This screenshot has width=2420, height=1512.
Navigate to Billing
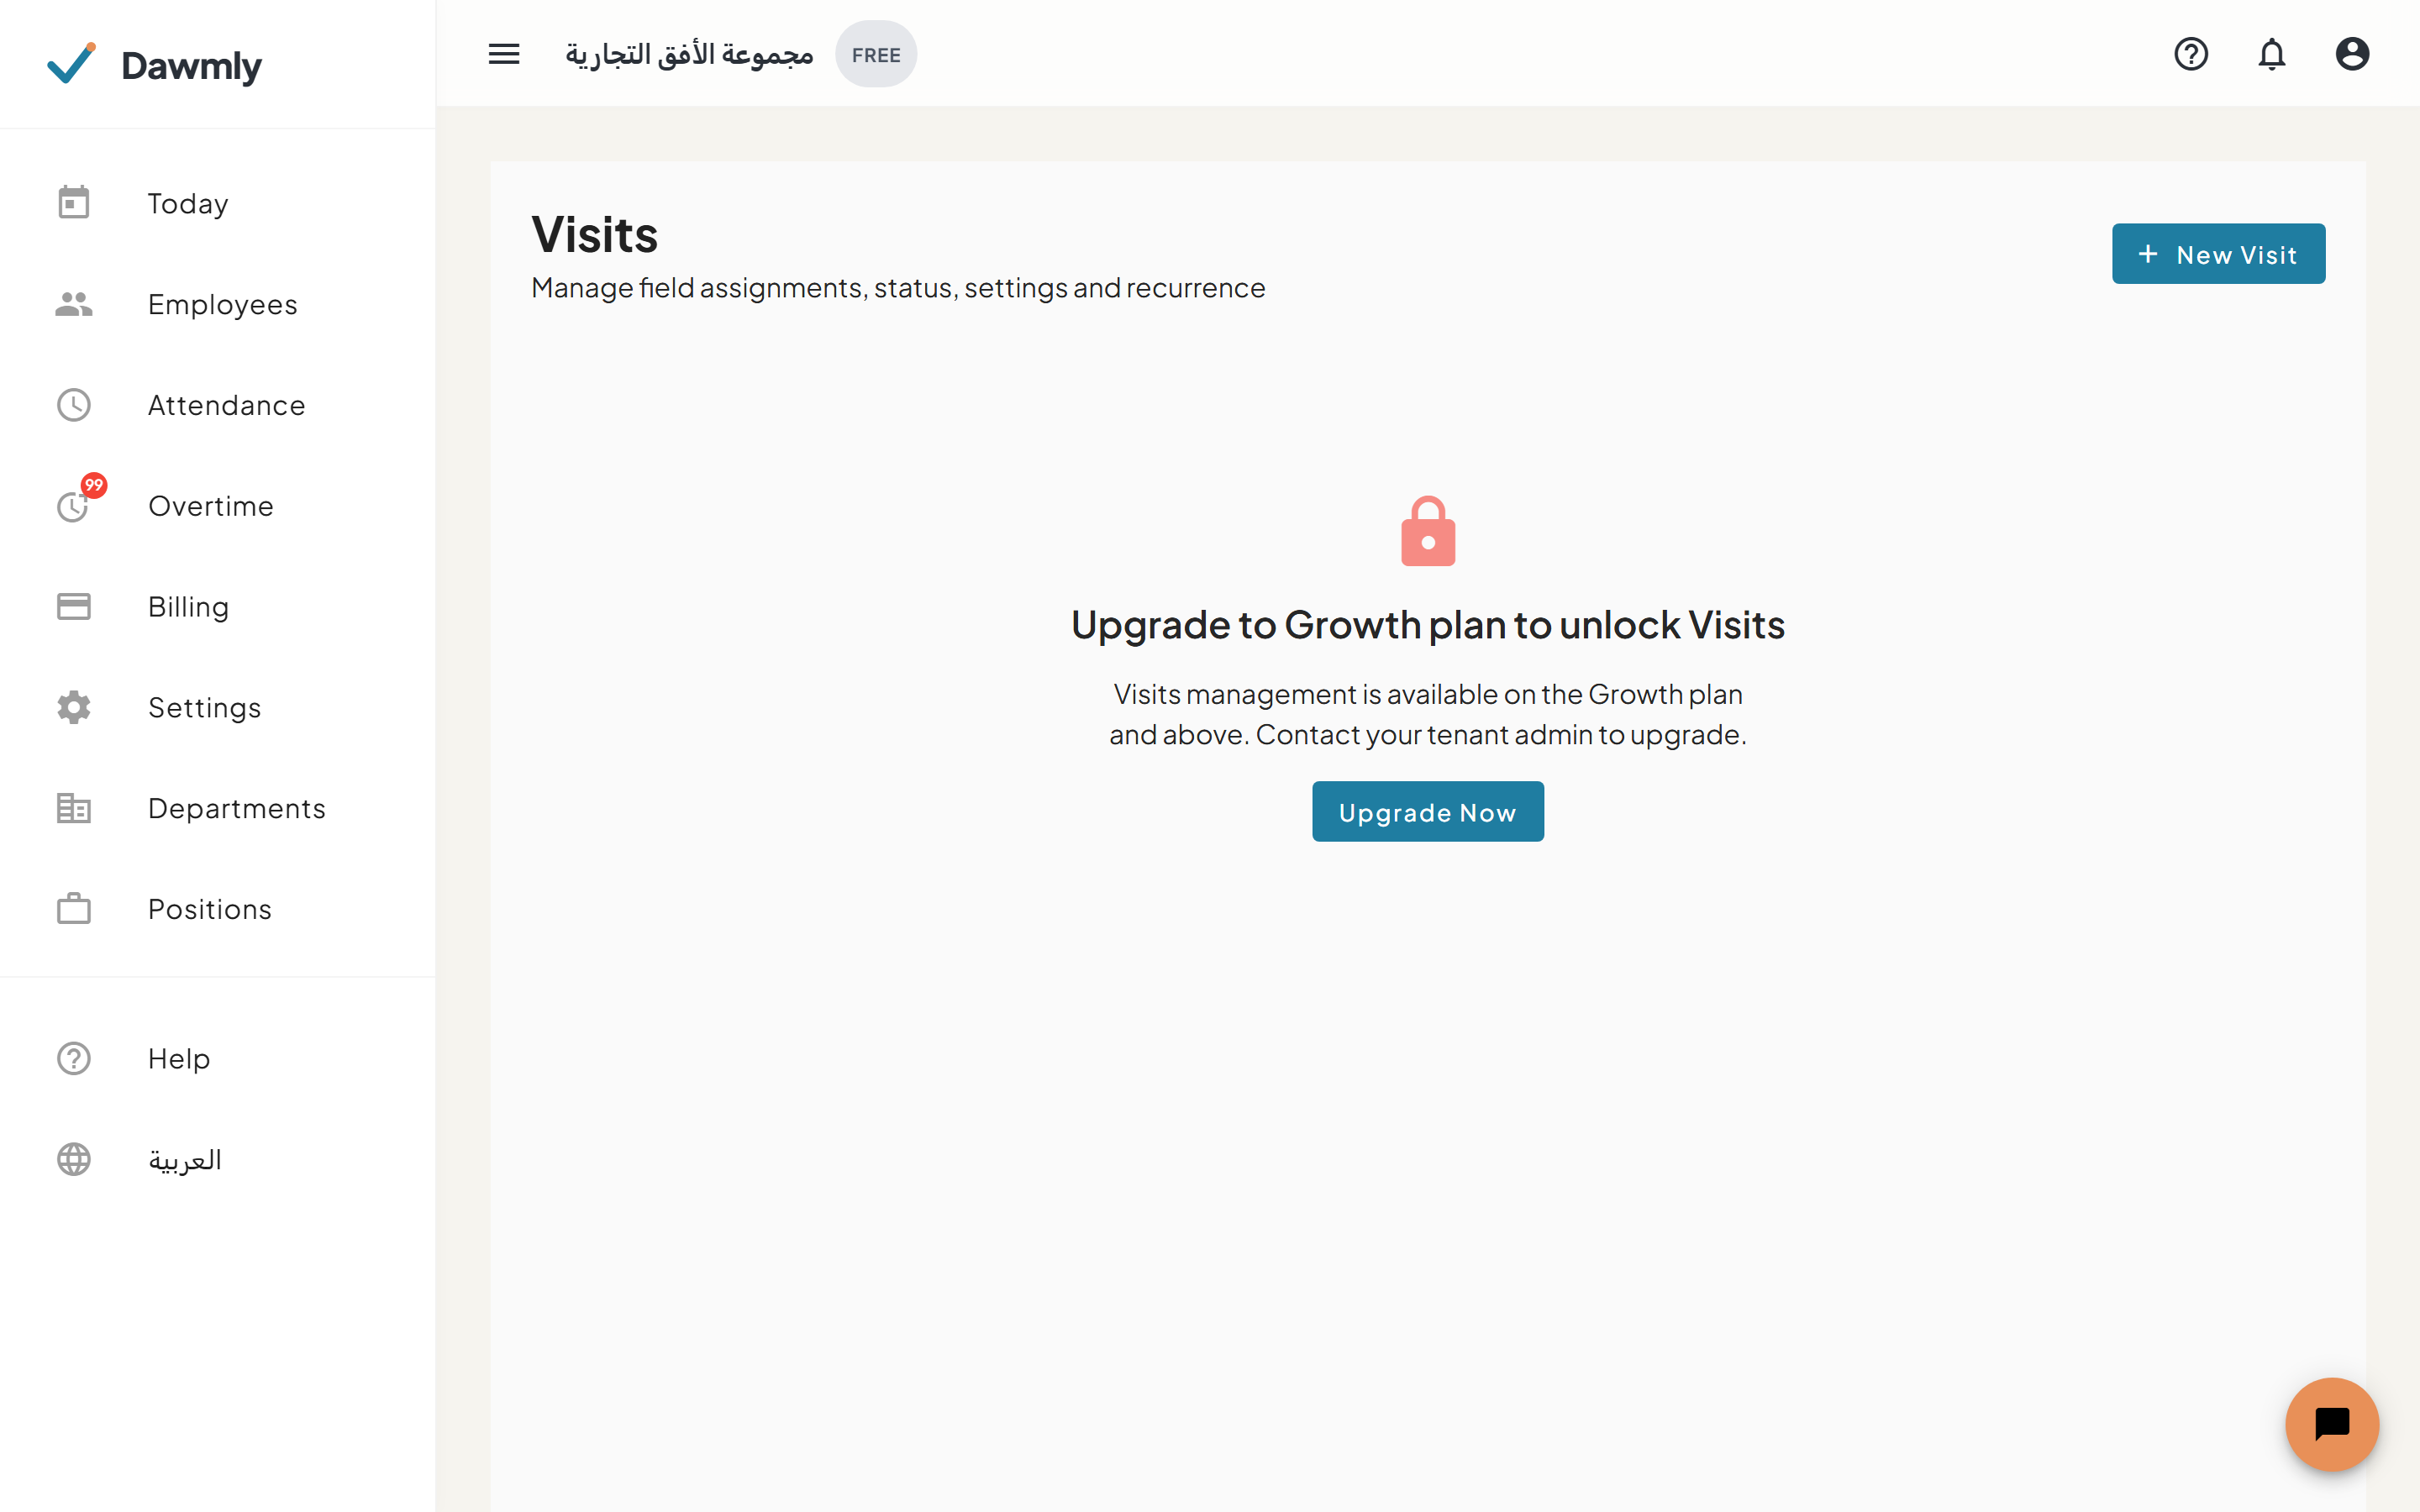point(218,607)
